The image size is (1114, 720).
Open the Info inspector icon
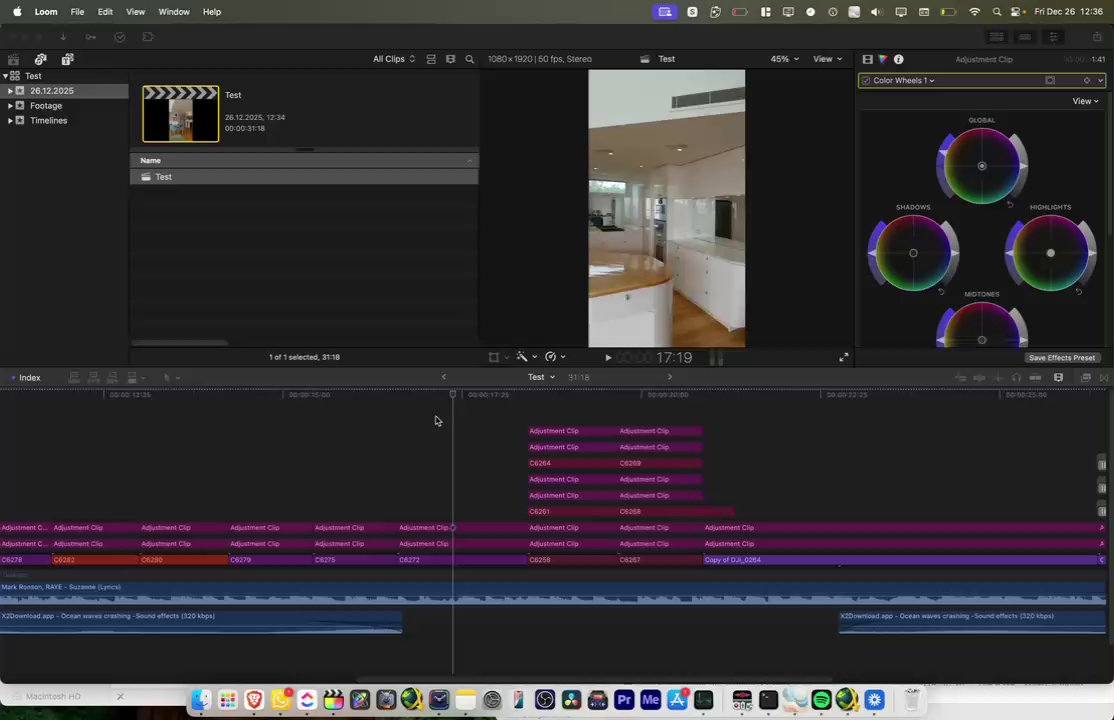(x=898, y=59)
